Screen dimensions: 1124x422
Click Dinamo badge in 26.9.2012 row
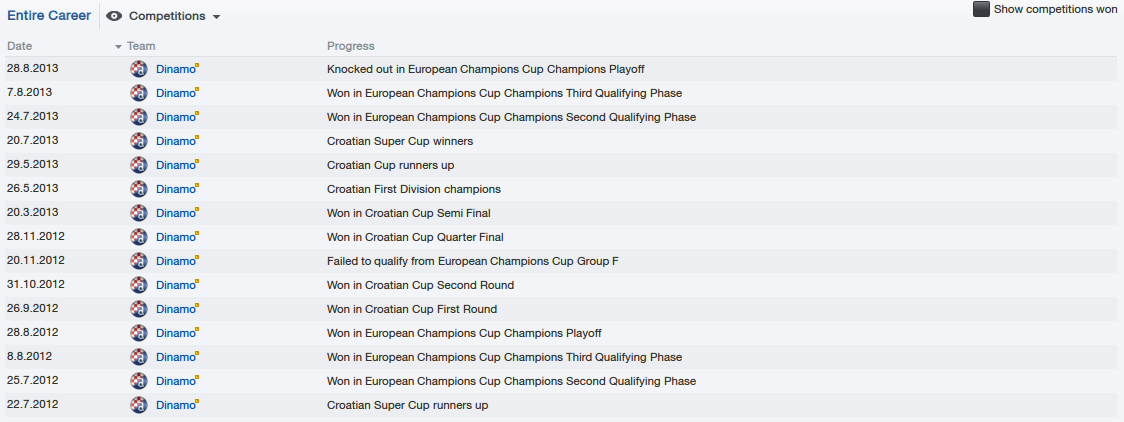tap(139, 309)
